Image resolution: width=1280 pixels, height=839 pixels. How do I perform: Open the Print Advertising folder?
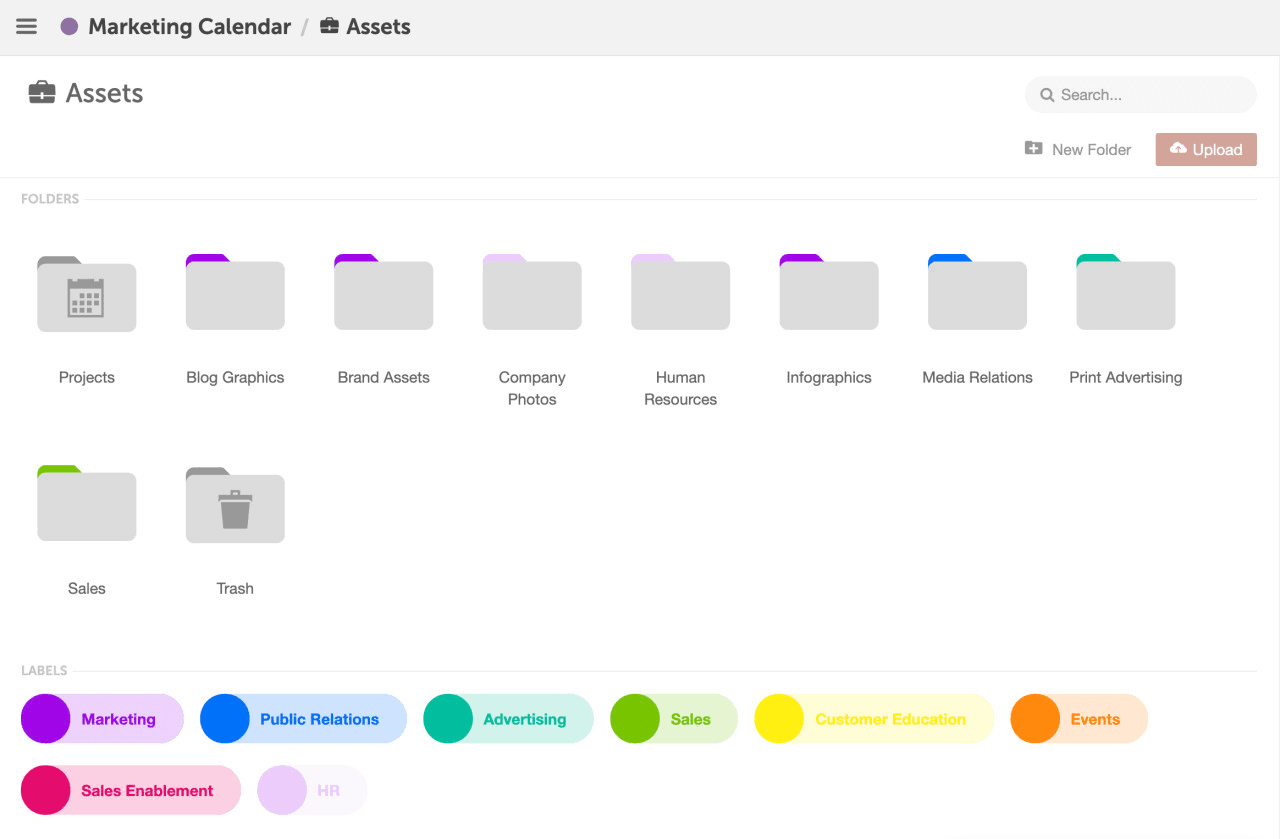pos(1125,294)
